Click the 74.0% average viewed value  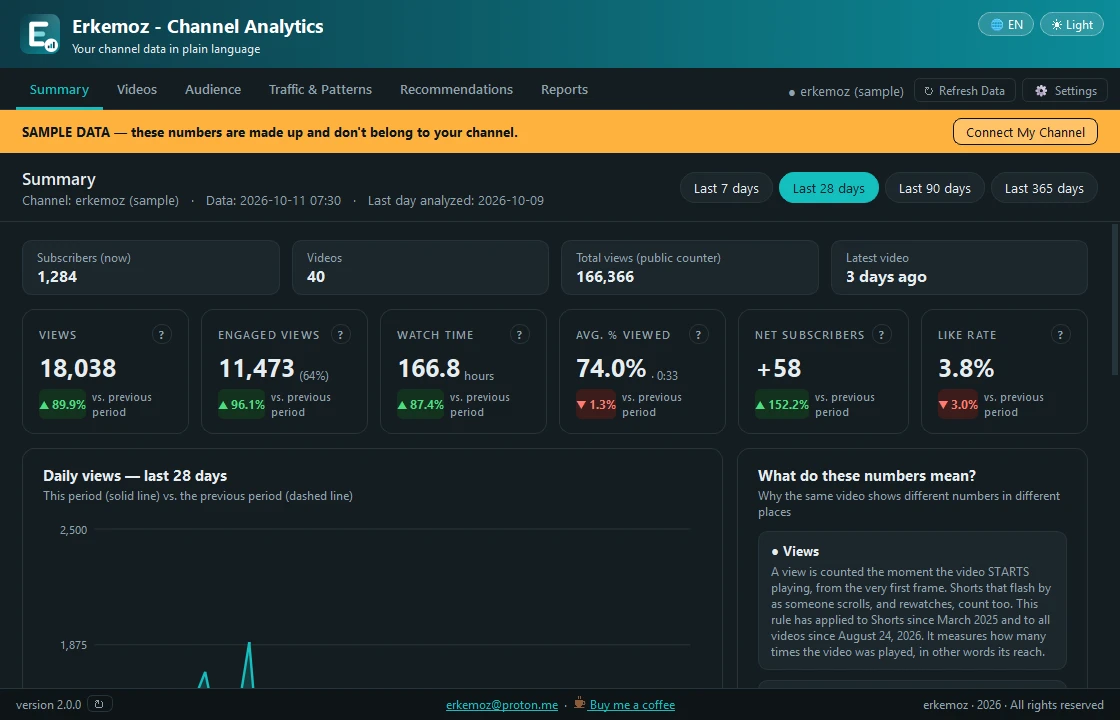(611, 369)
